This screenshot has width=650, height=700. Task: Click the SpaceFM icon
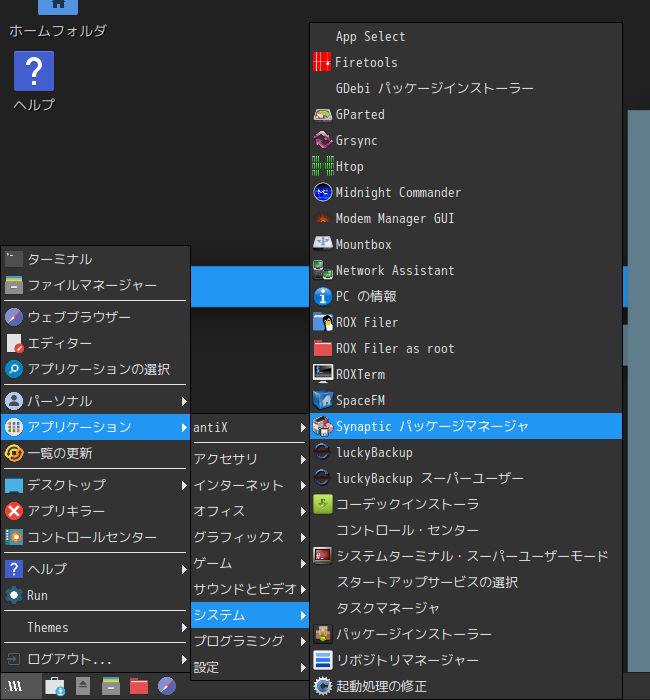322,400
